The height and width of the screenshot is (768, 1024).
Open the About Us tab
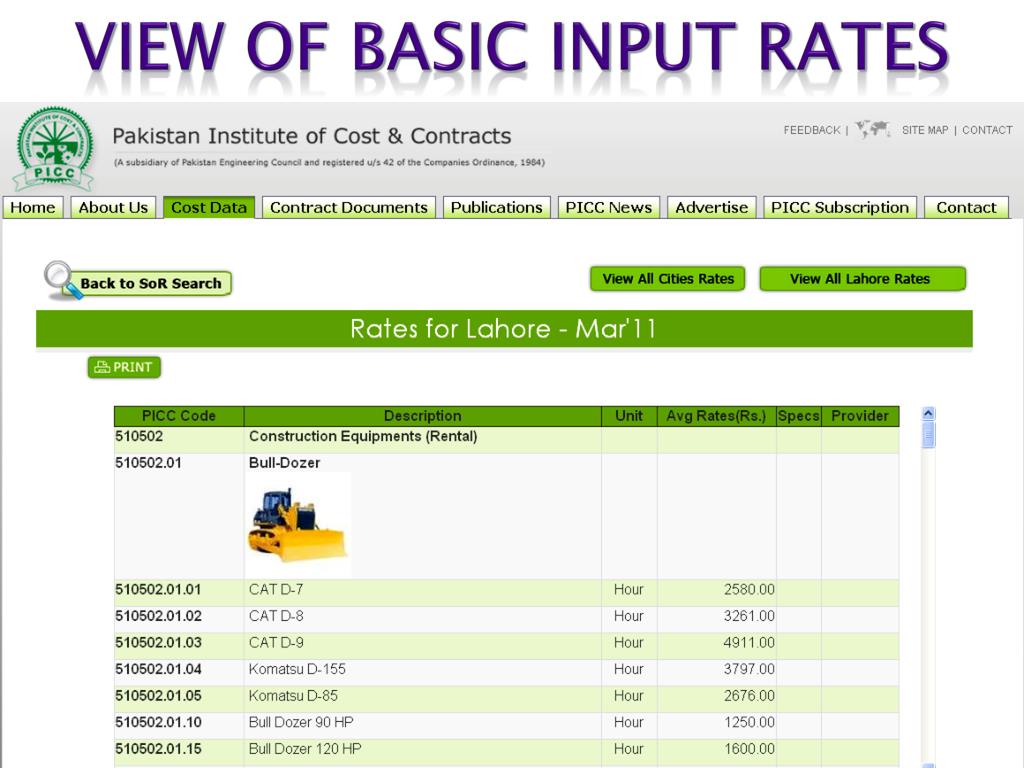[x=113, y=207]
